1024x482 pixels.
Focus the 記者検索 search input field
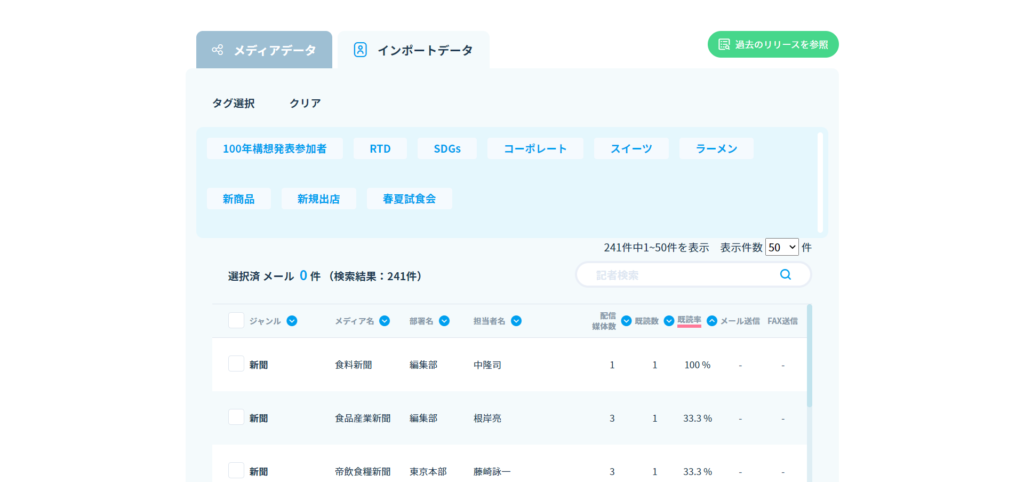(x=680, y=274)
